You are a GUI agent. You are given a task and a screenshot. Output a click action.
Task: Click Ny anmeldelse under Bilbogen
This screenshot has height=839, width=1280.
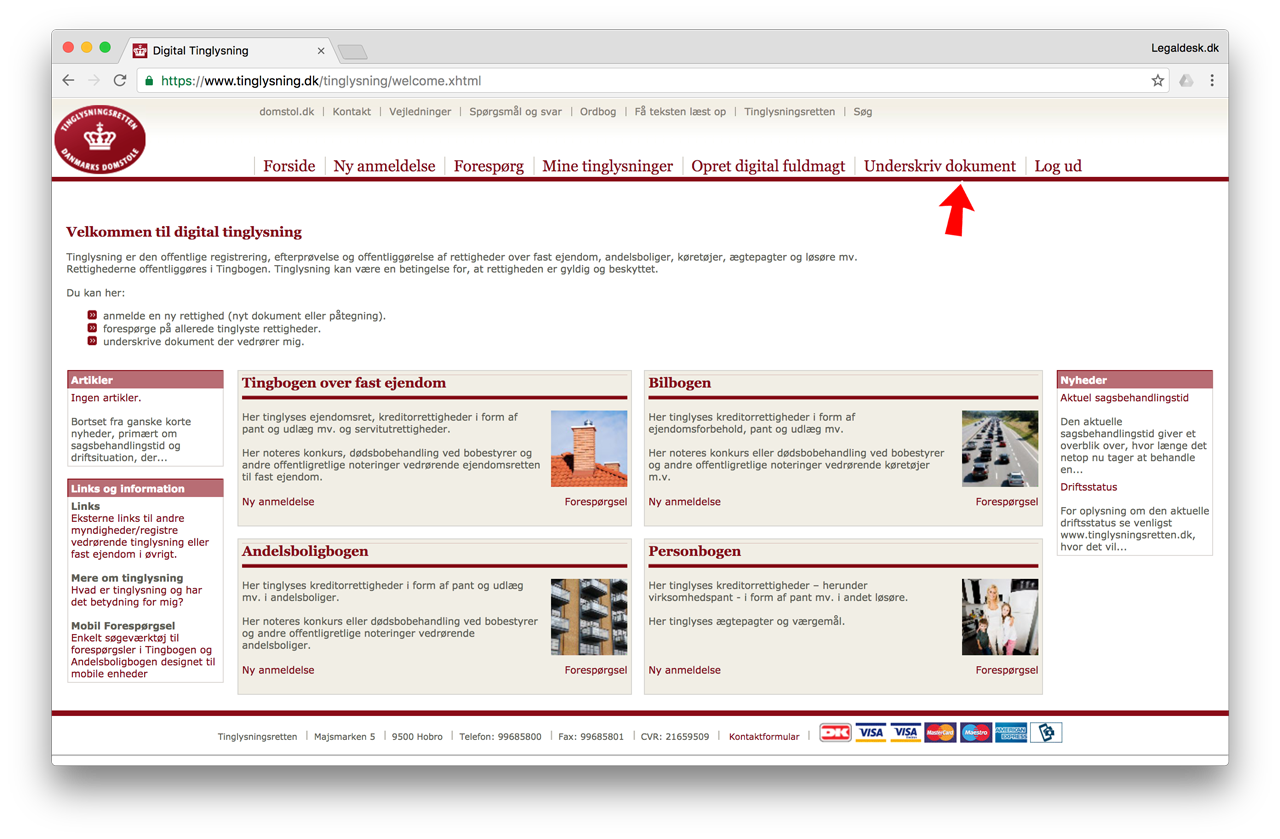point(684,502)
